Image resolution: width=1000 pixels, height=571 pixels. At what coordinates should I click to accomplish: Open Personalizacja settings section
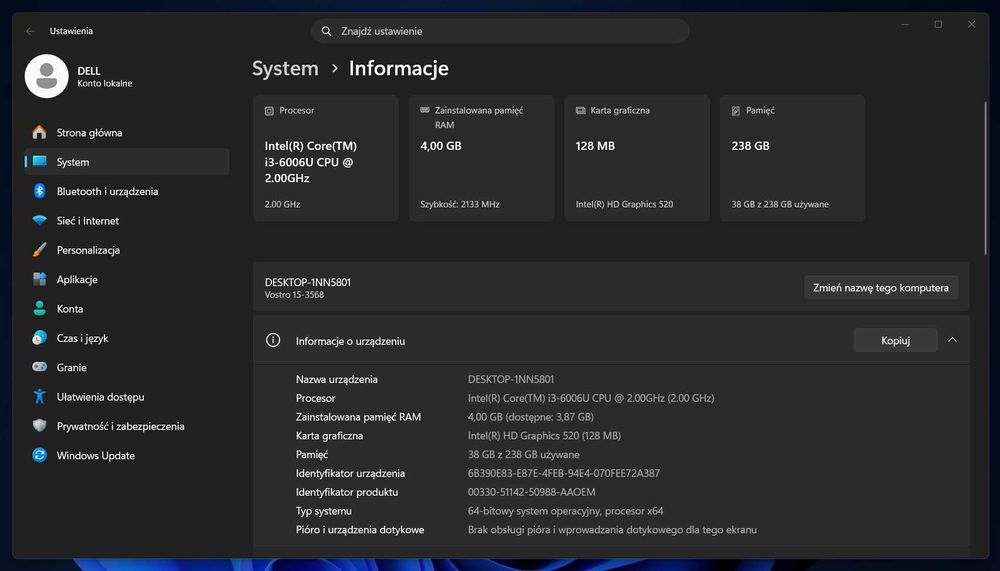127,249
